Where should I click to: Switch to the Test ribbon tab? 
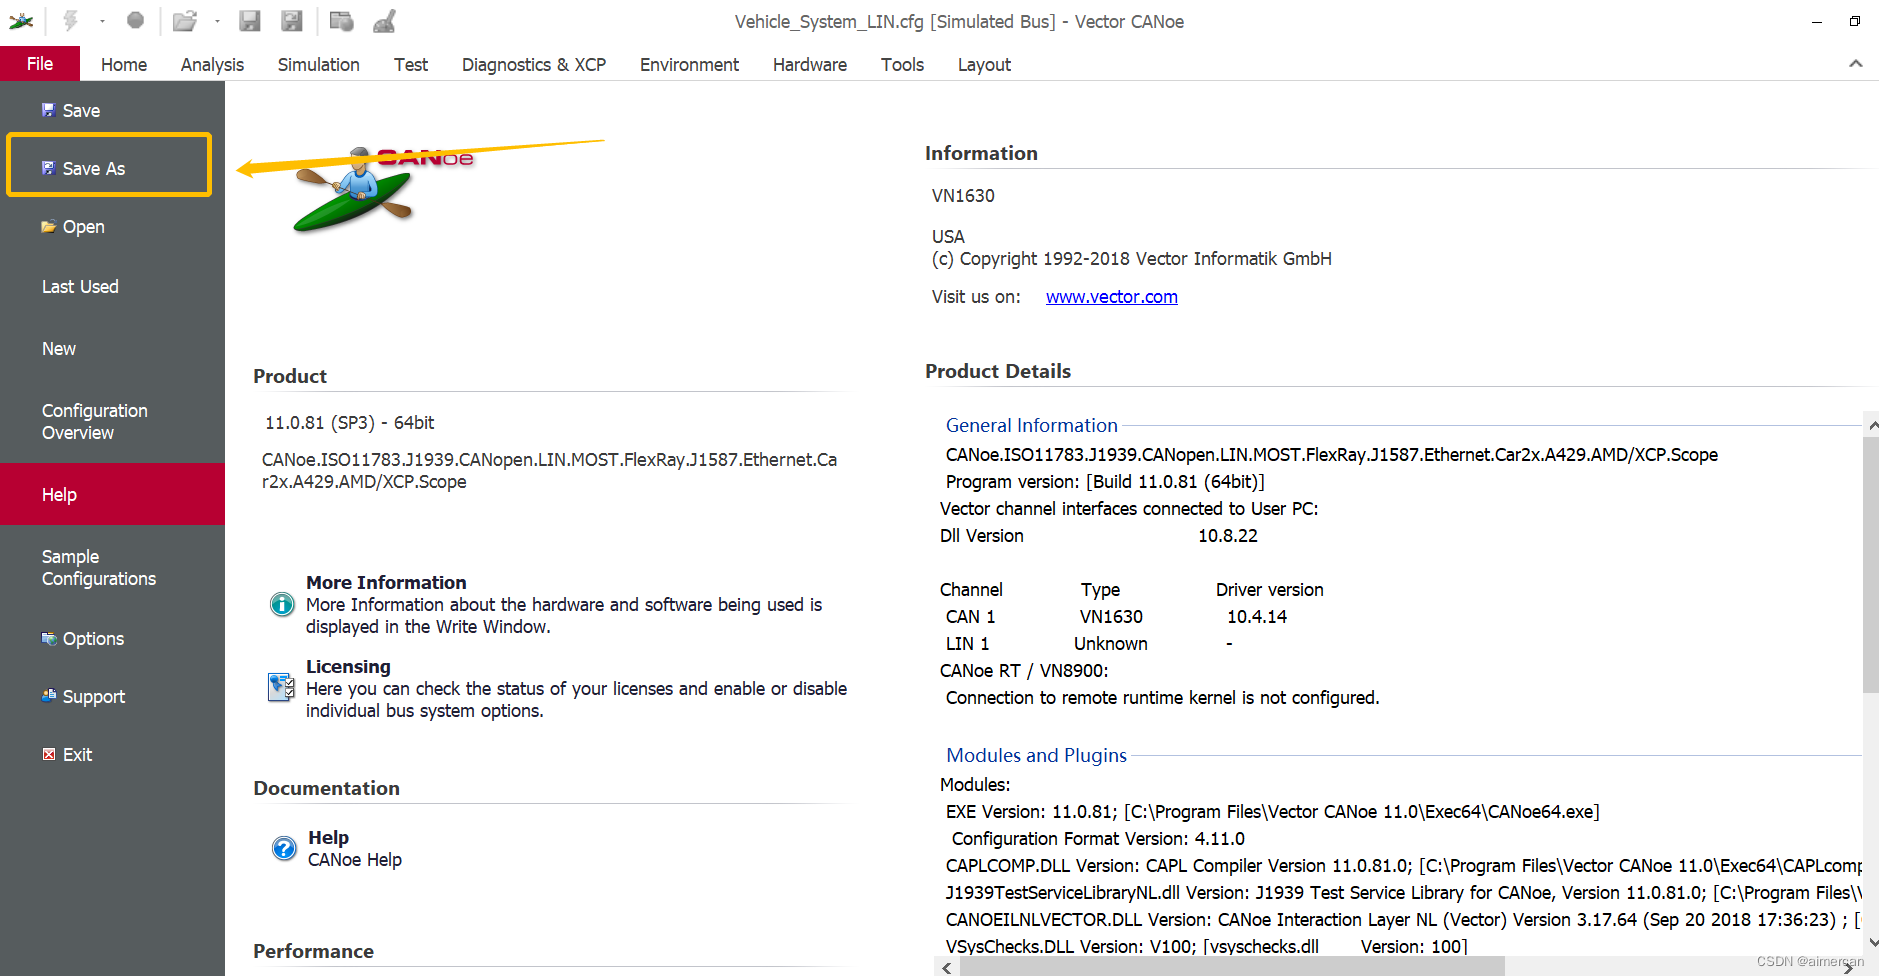[x=411, y=65]
